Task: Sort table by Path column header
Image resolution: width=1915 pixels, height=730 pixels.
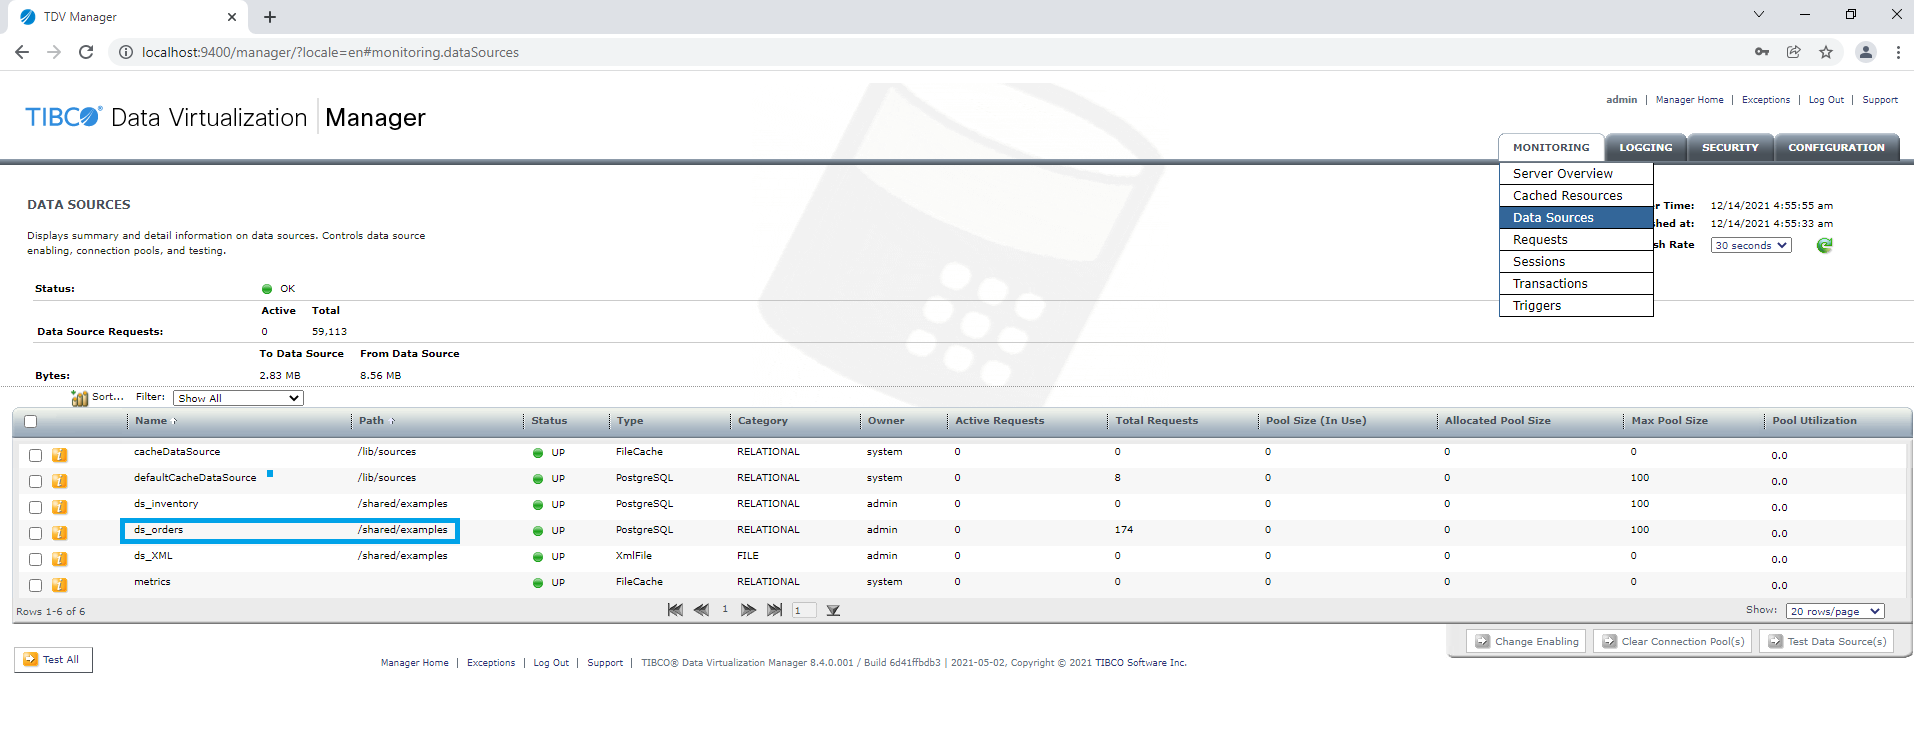Action: click(371, 421)
